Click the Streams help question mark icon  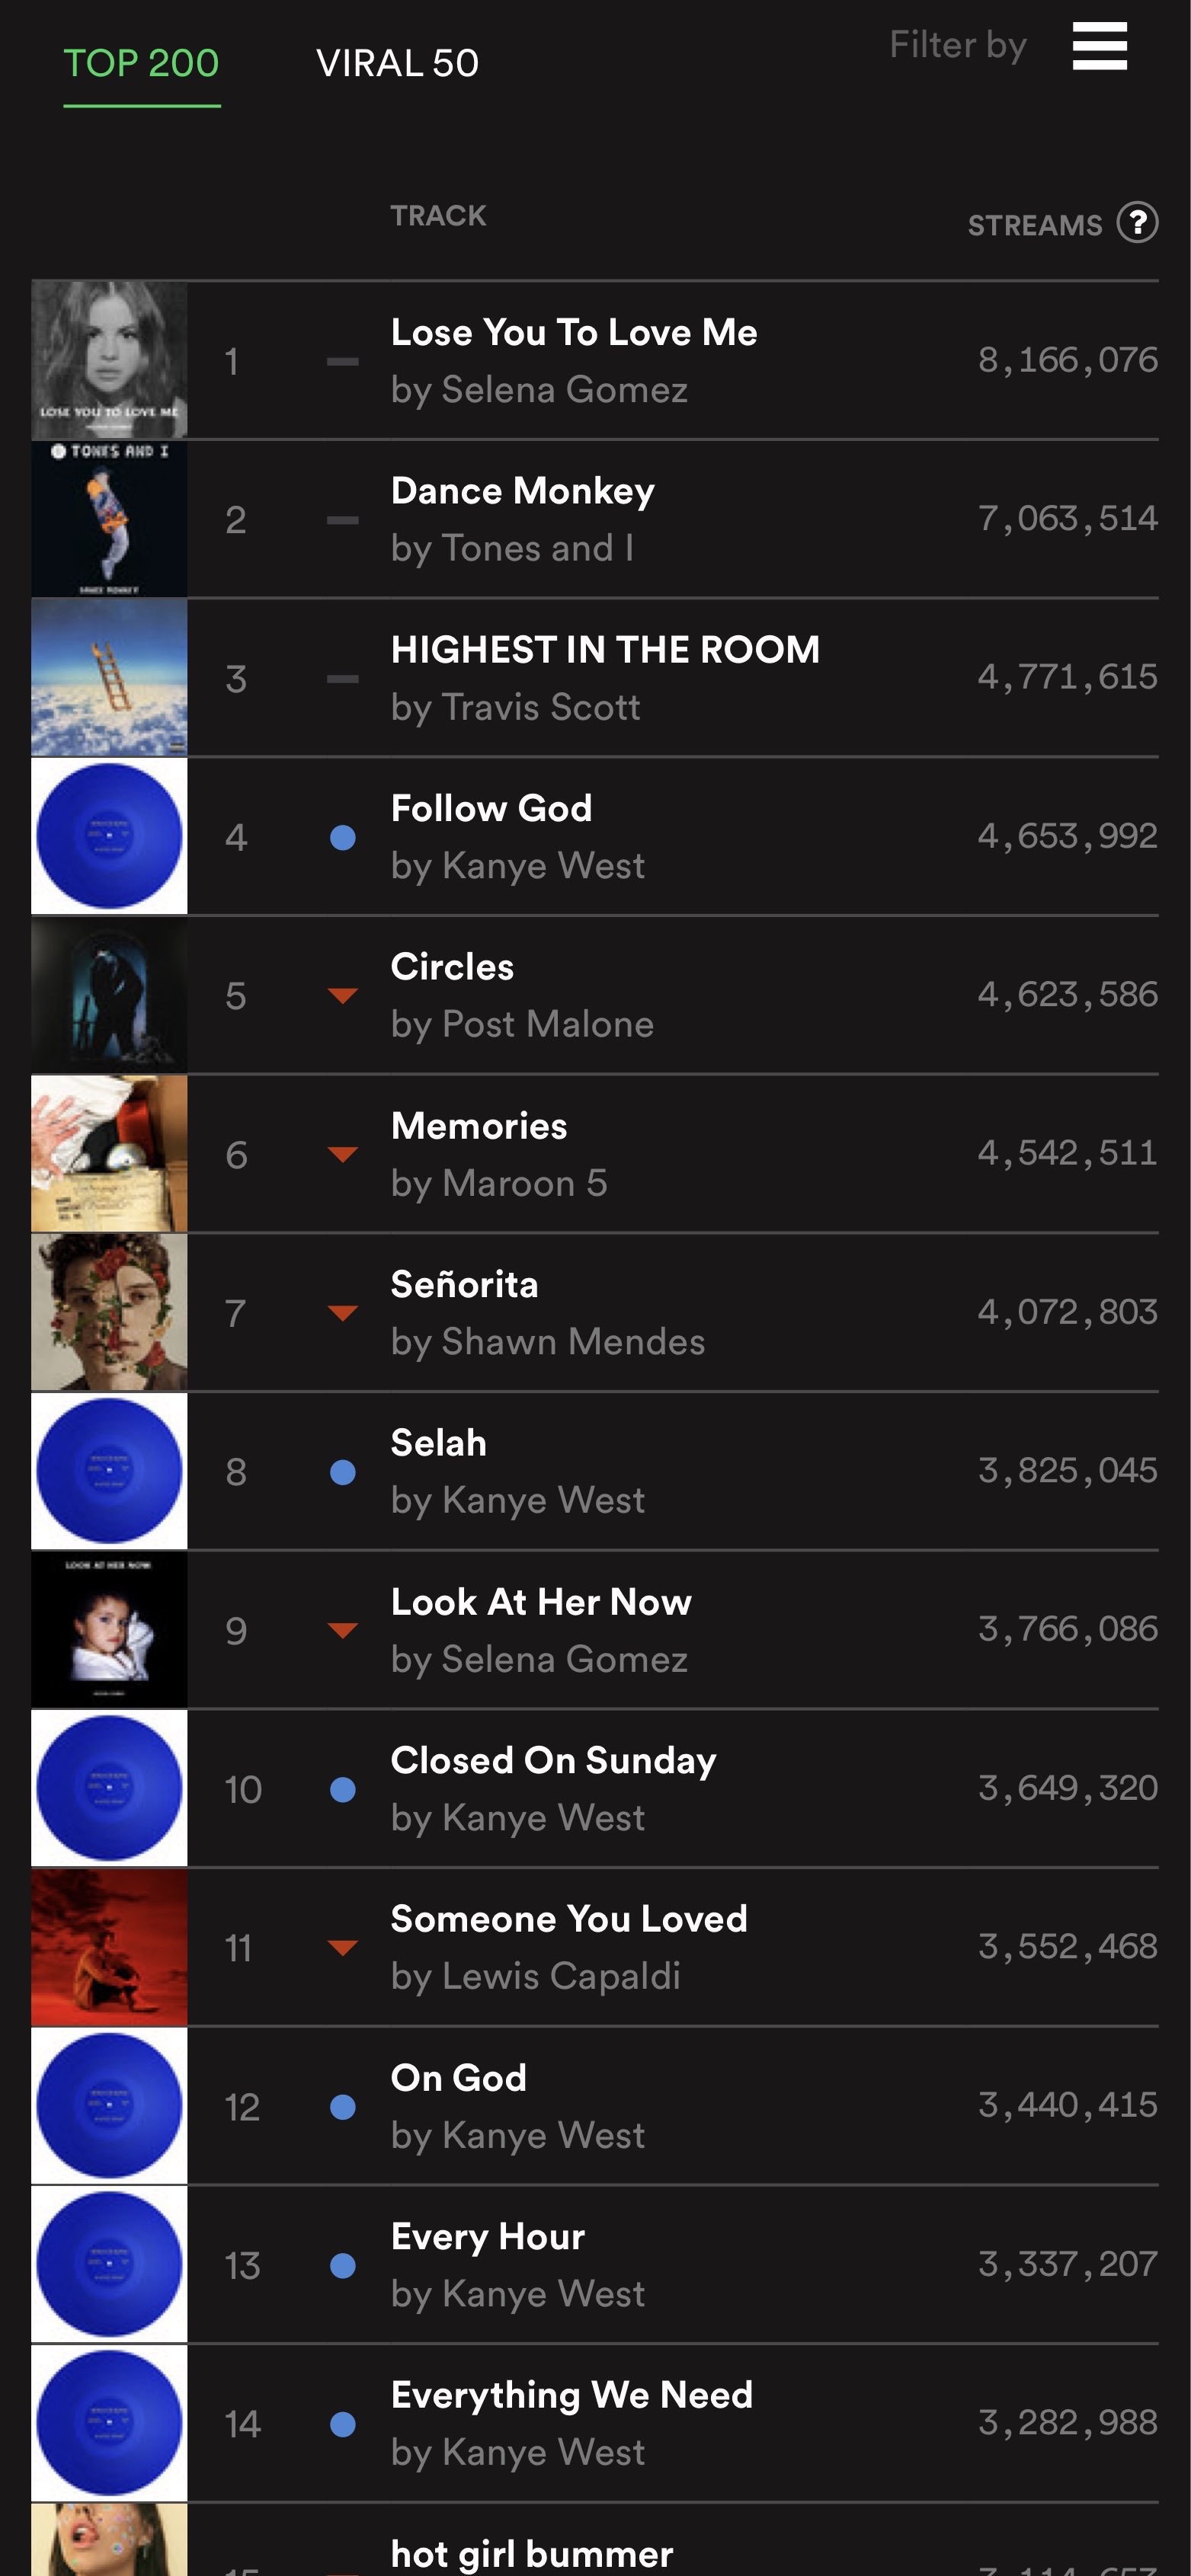pyautogui.click(x=1137, y=223)
